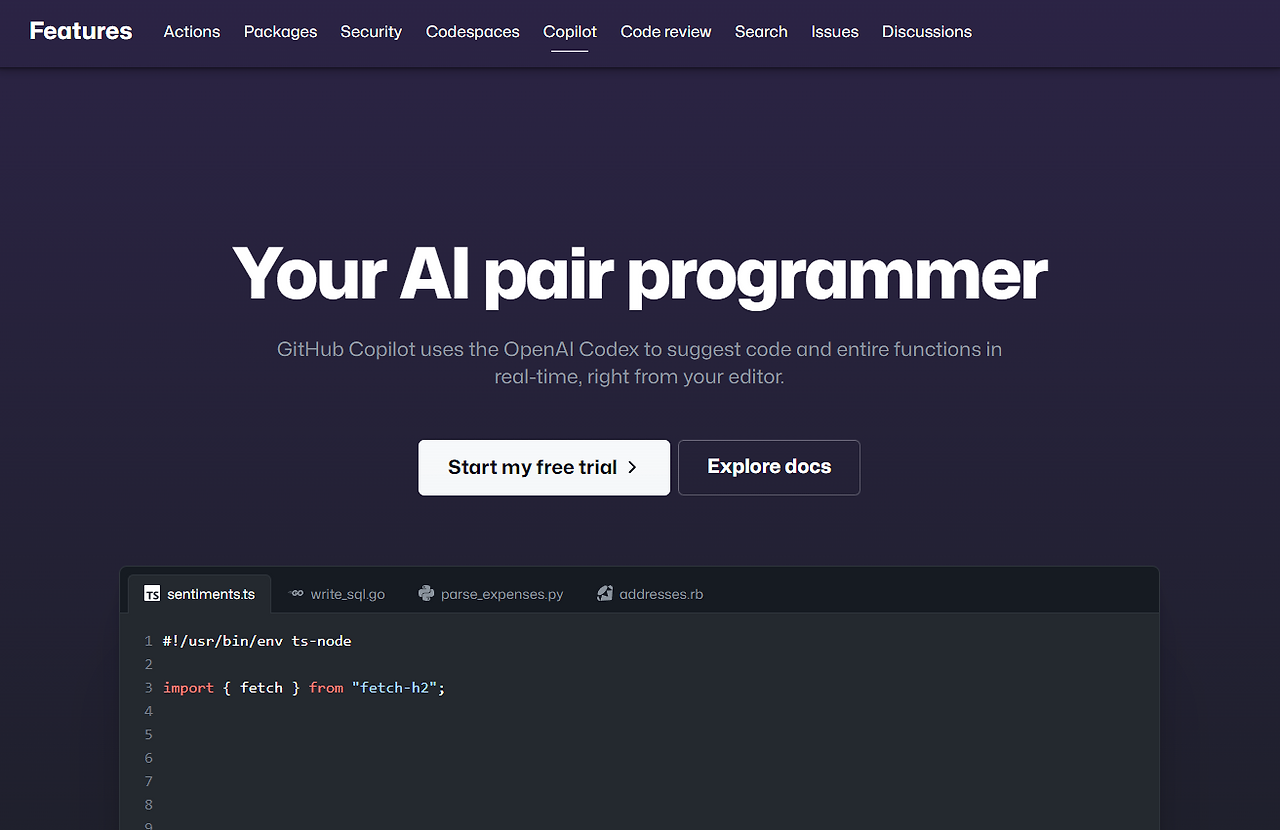The height and width of the screenshot is (830, 1280).
Task: Open Codespaces from the nav bar
Action: (x=473, y=32)
